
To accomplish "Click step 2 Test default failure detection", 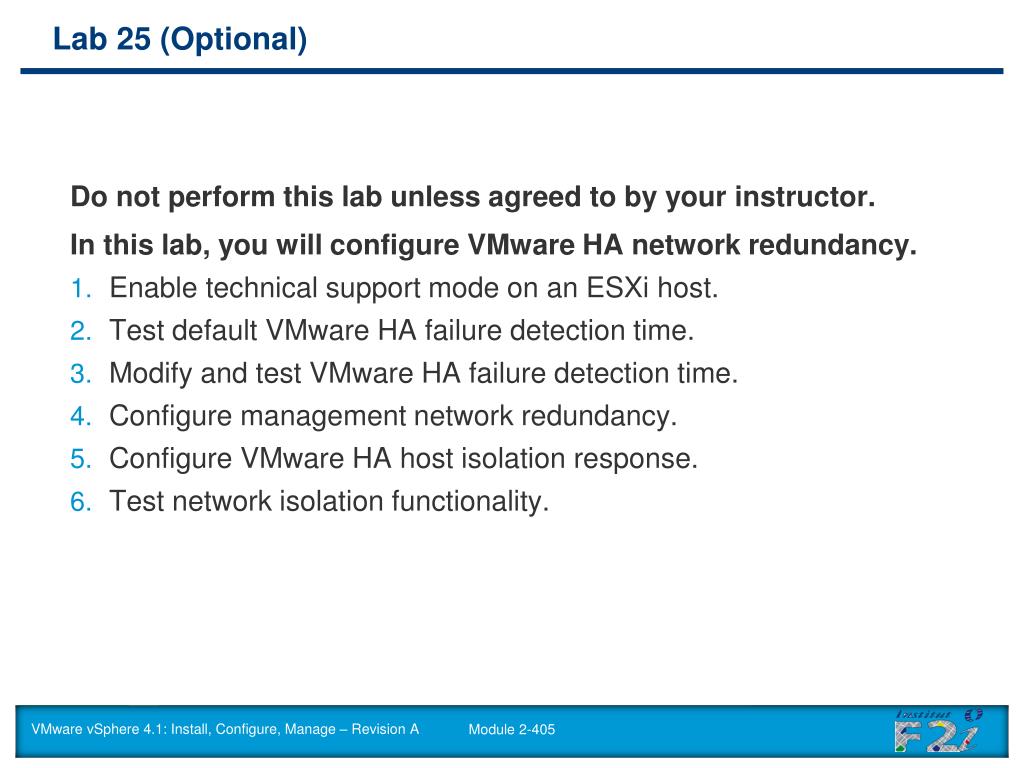I will [402, 330].
